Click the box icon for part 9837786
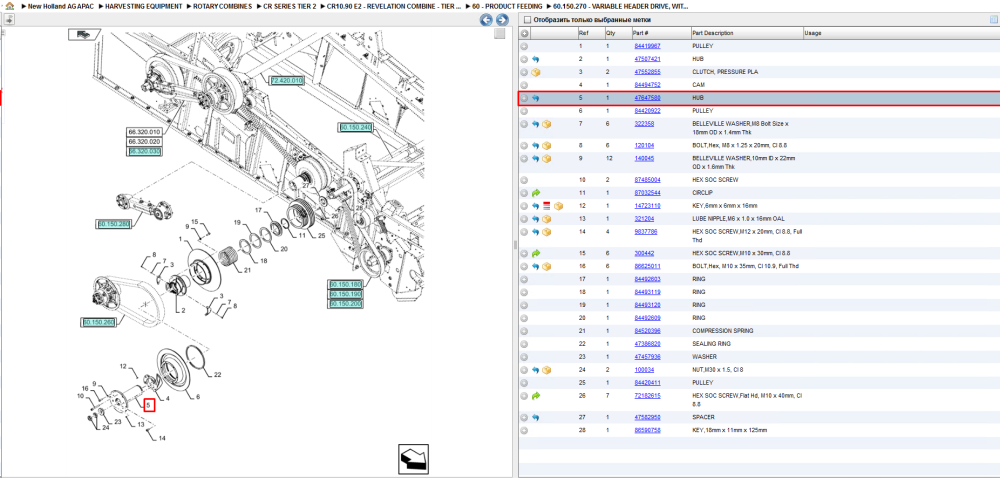This screenshot has height=478, width=1000. point(547,232)
